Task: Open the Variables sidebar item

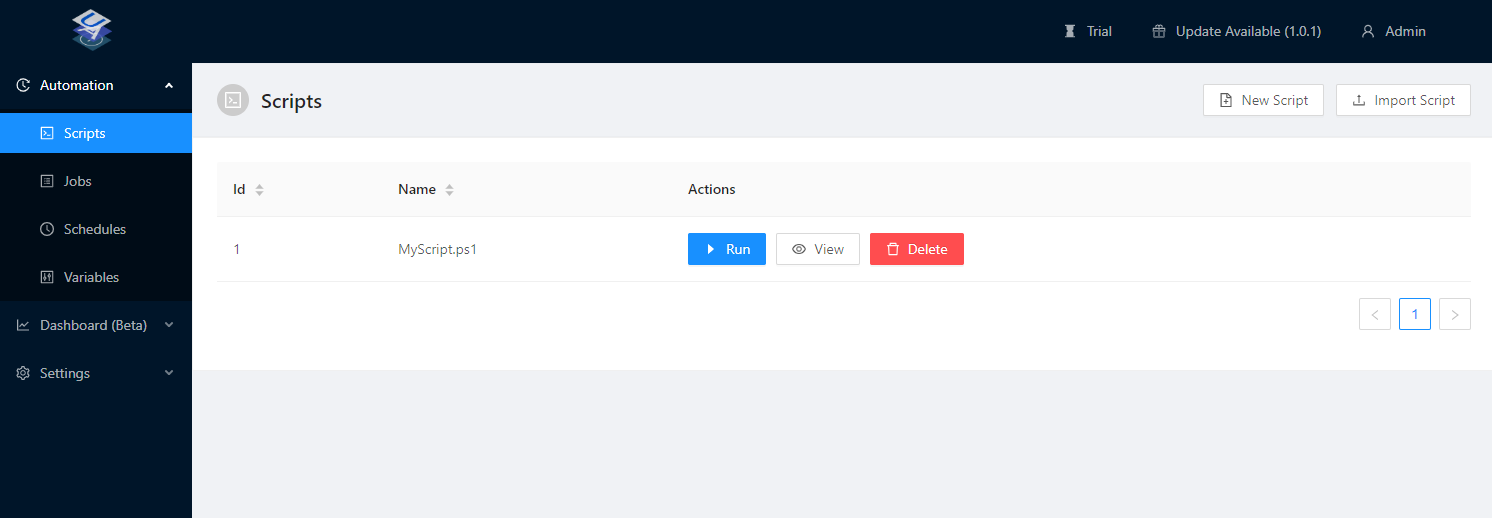Action: (96, 277)
